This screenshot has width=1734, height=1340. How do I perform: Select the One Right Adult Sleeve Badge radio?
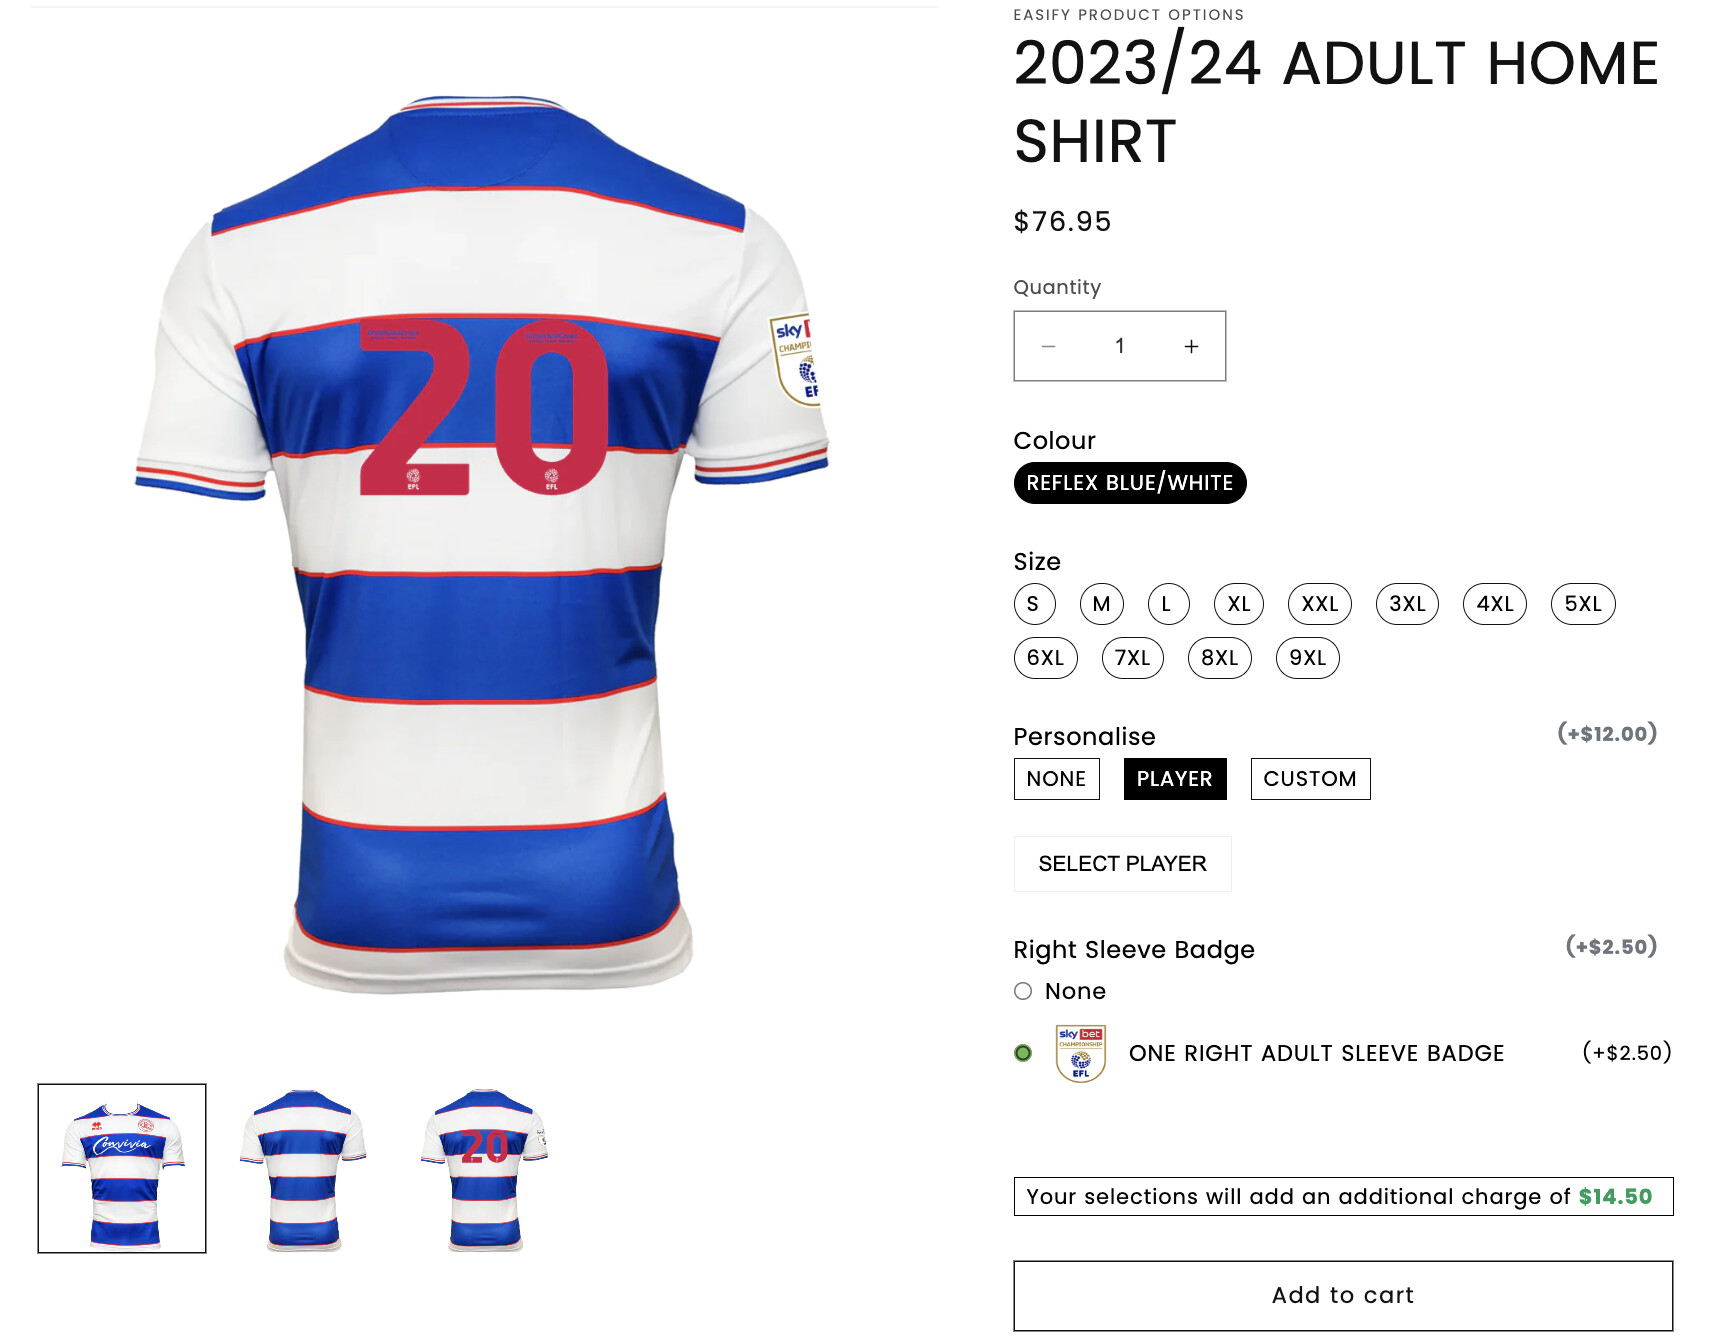1023,1053
